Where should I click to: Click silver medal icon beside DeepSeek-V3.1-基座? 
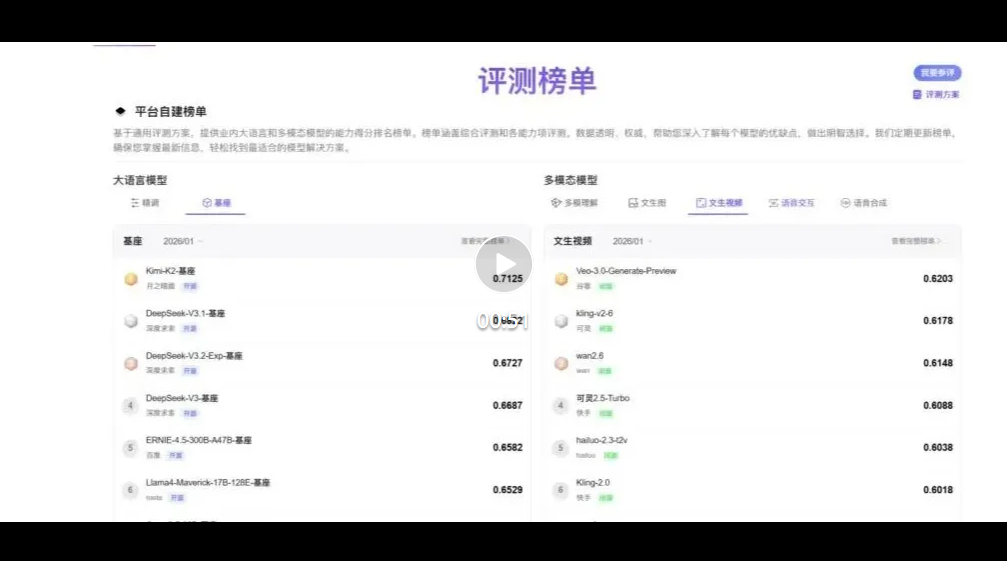click(x=131, y=321)
